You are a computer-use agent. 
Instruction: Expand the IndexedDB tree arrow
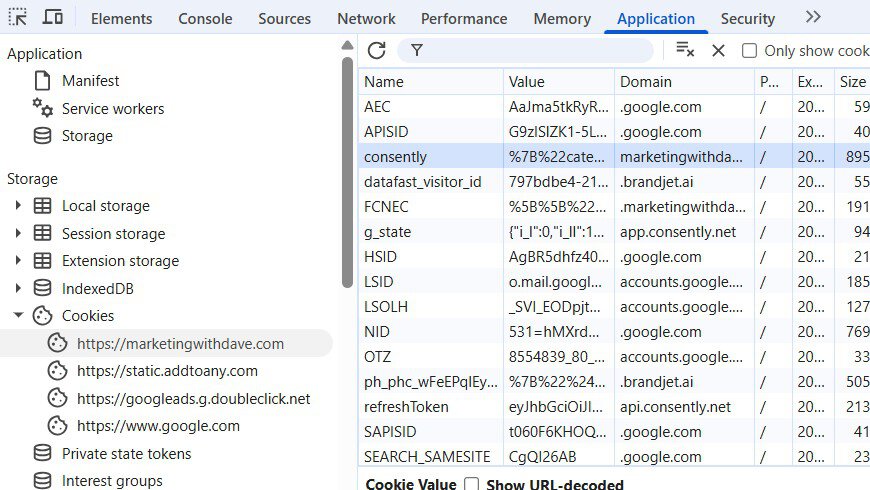click(x=18, y=288)
